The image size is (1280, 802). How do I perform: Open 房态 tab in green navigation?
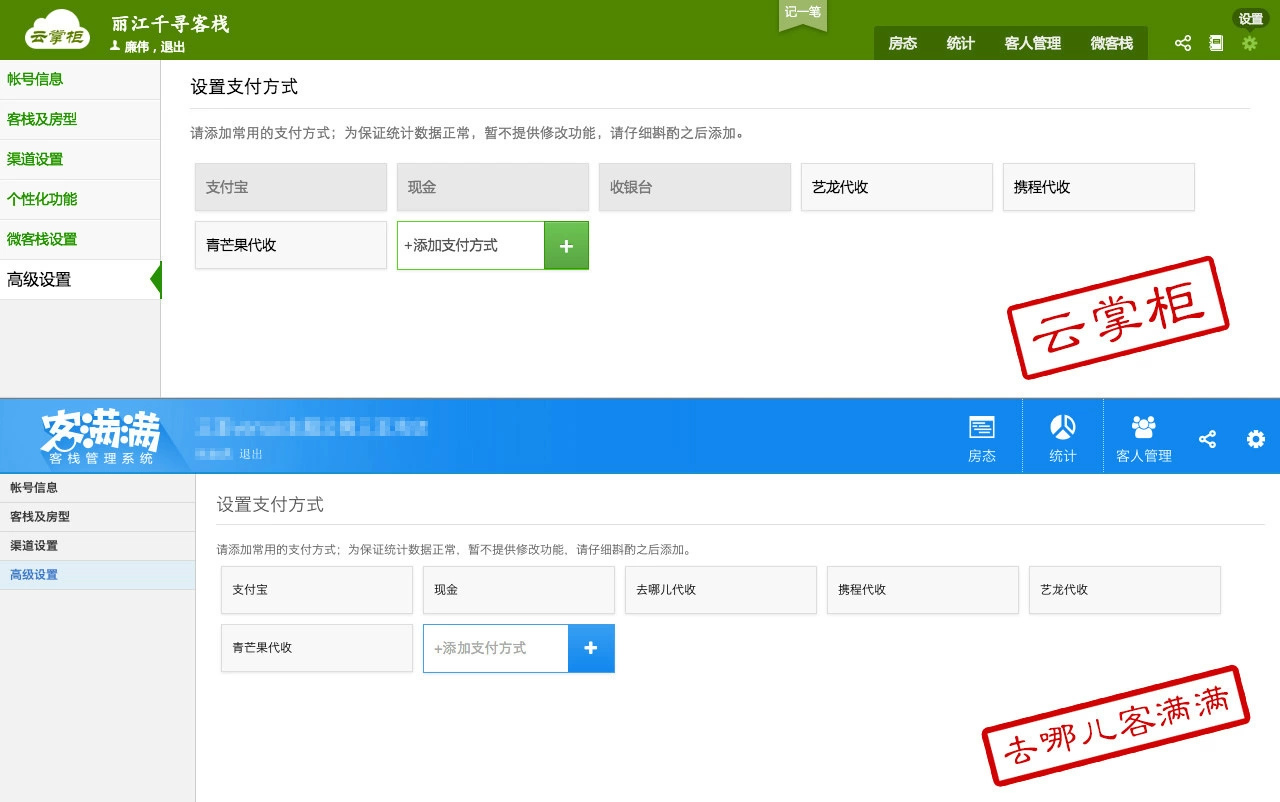[x=903, y=43]
